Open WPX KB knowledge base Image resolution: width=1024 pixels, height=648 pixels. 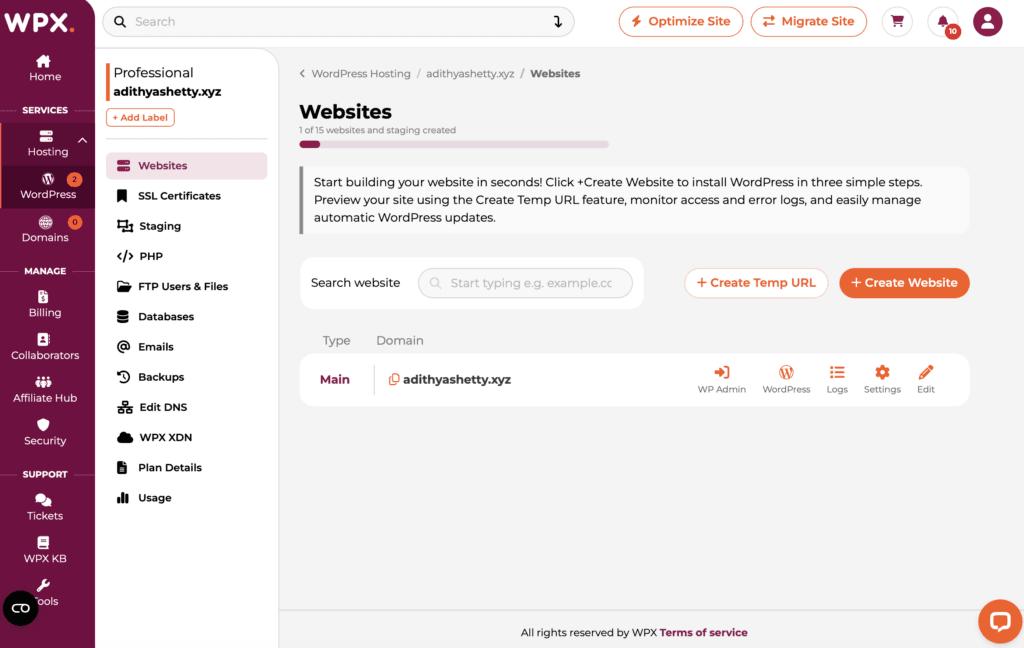[x=44, y=550]
